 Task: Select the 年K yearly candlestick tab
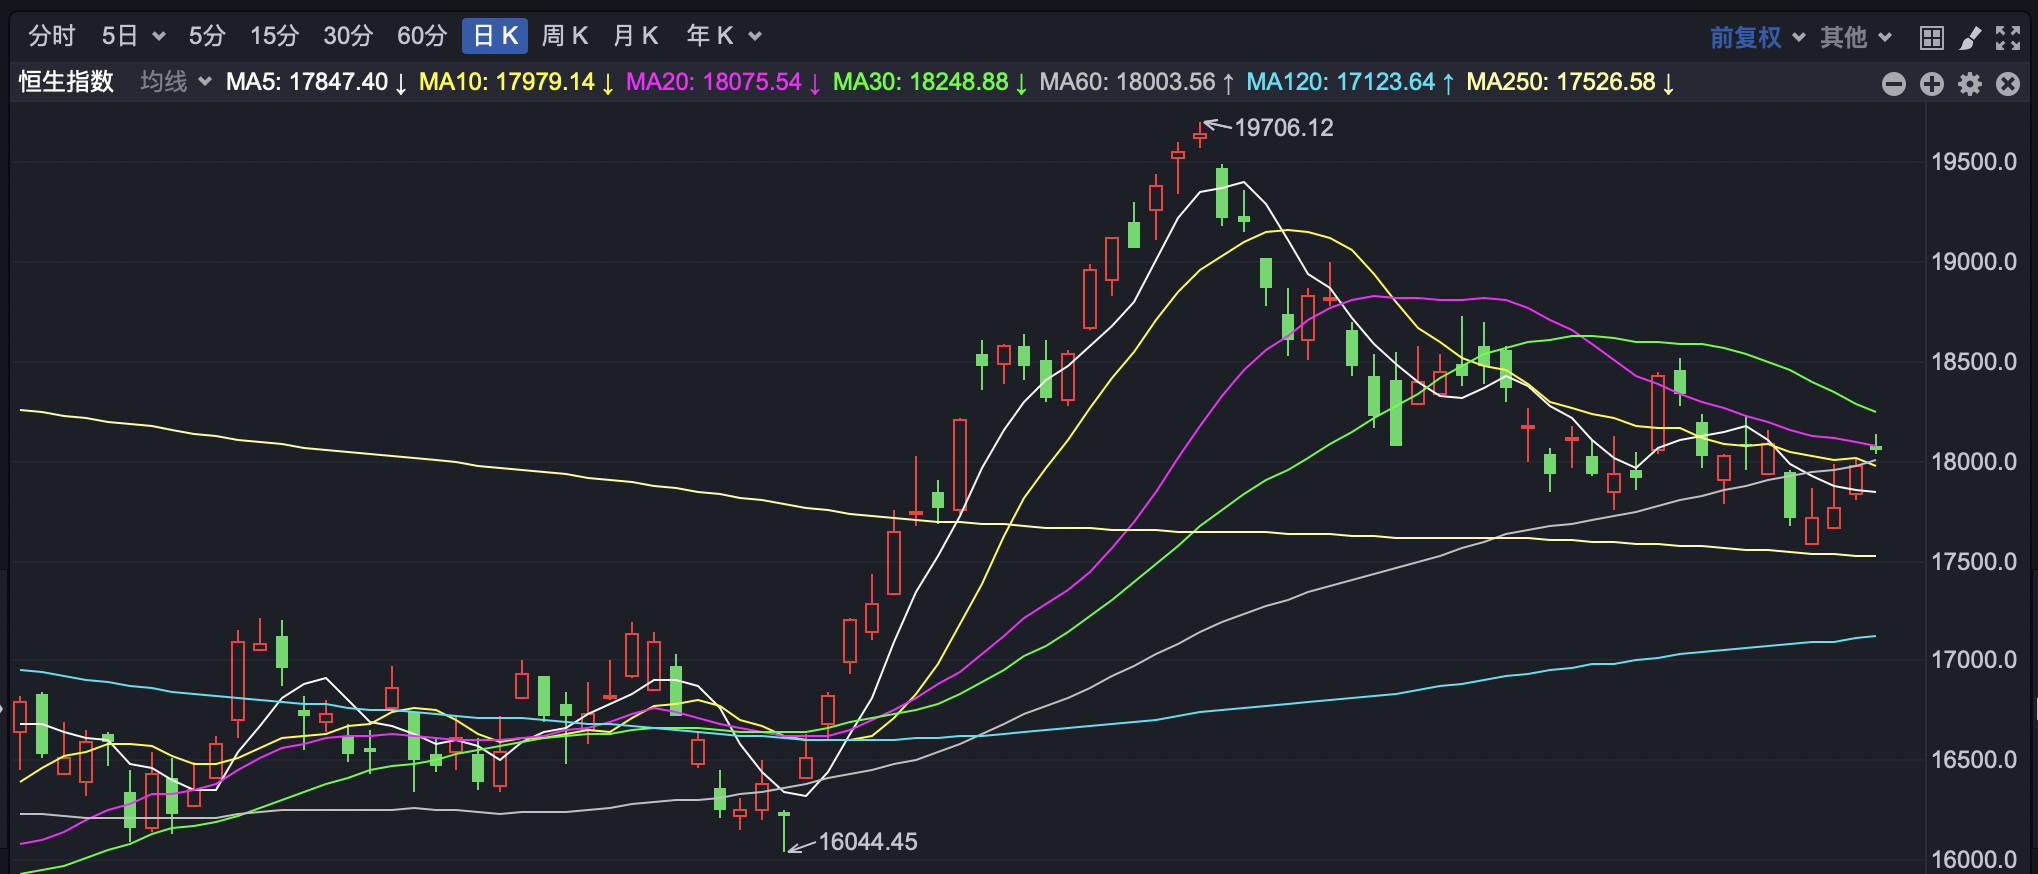pos(710,36)
